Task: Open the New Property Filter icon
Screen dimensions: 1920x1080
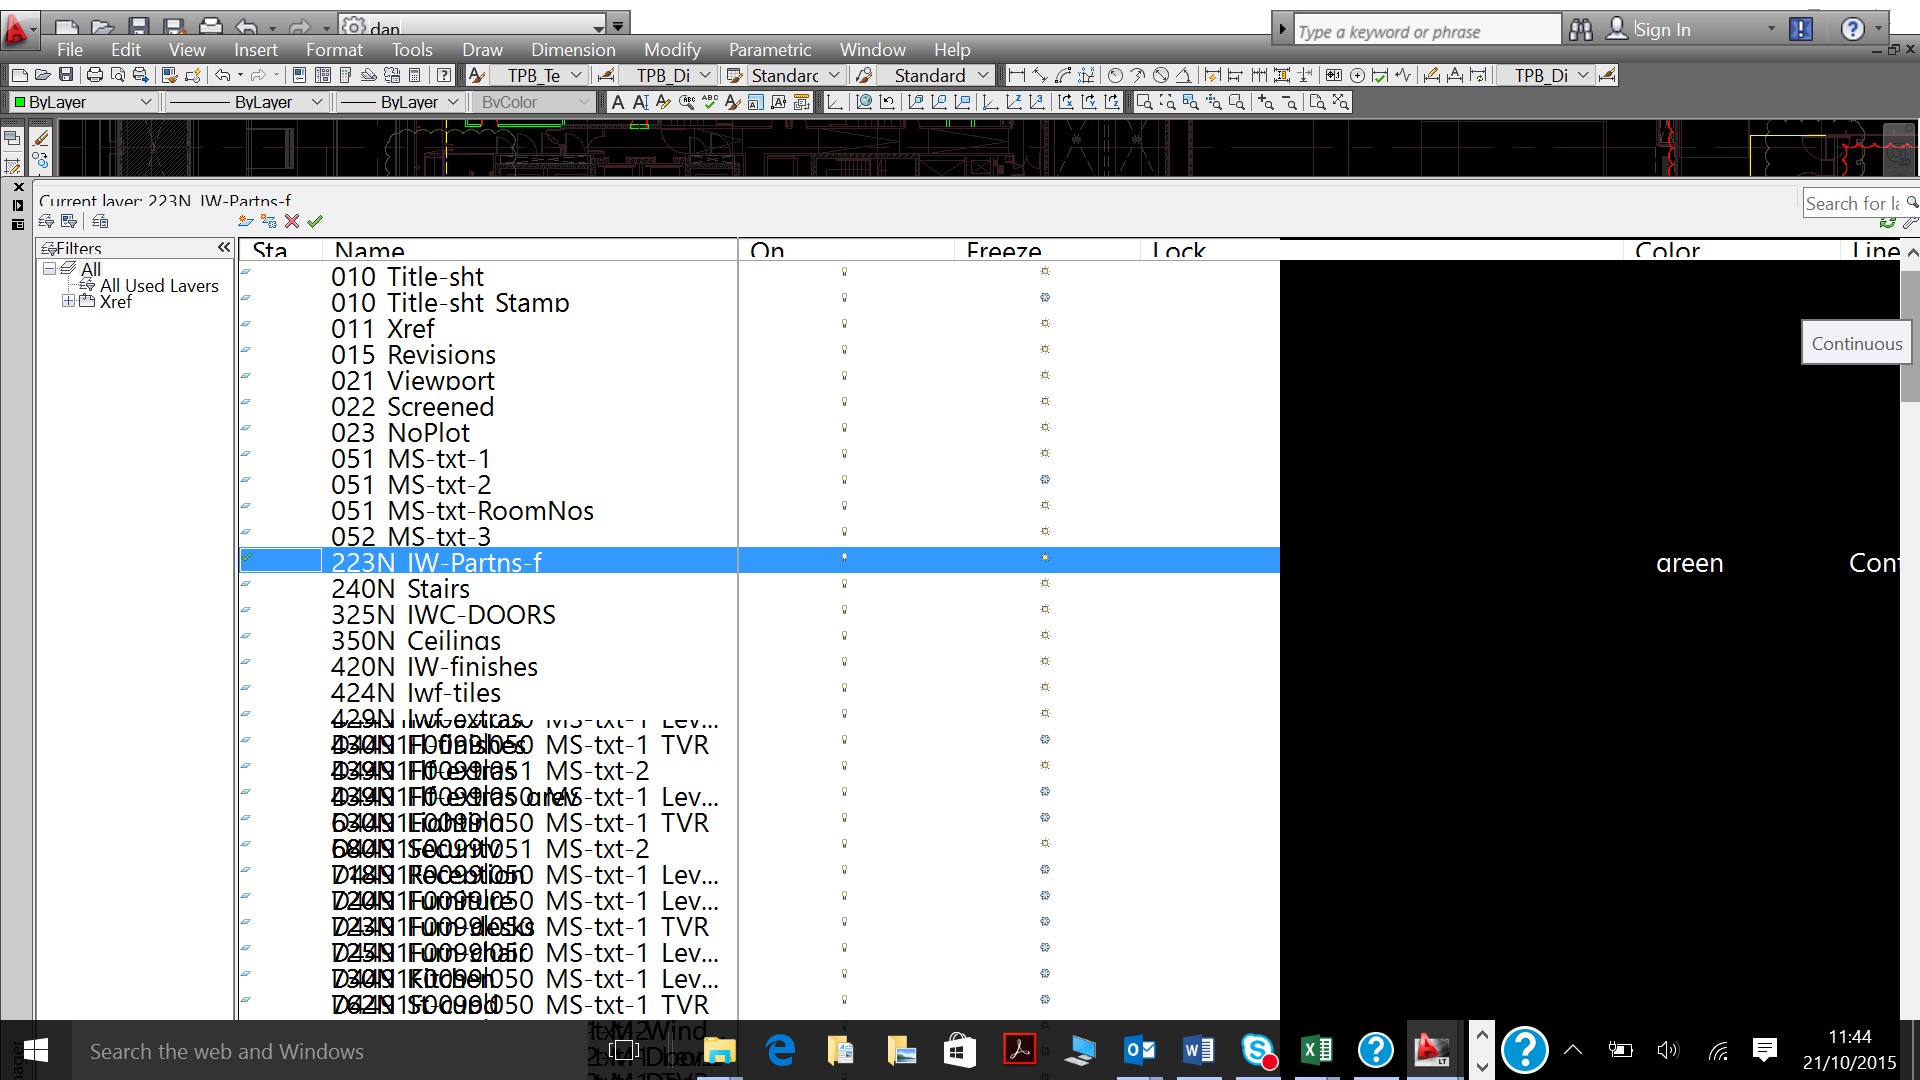Action: coord(46,221)
